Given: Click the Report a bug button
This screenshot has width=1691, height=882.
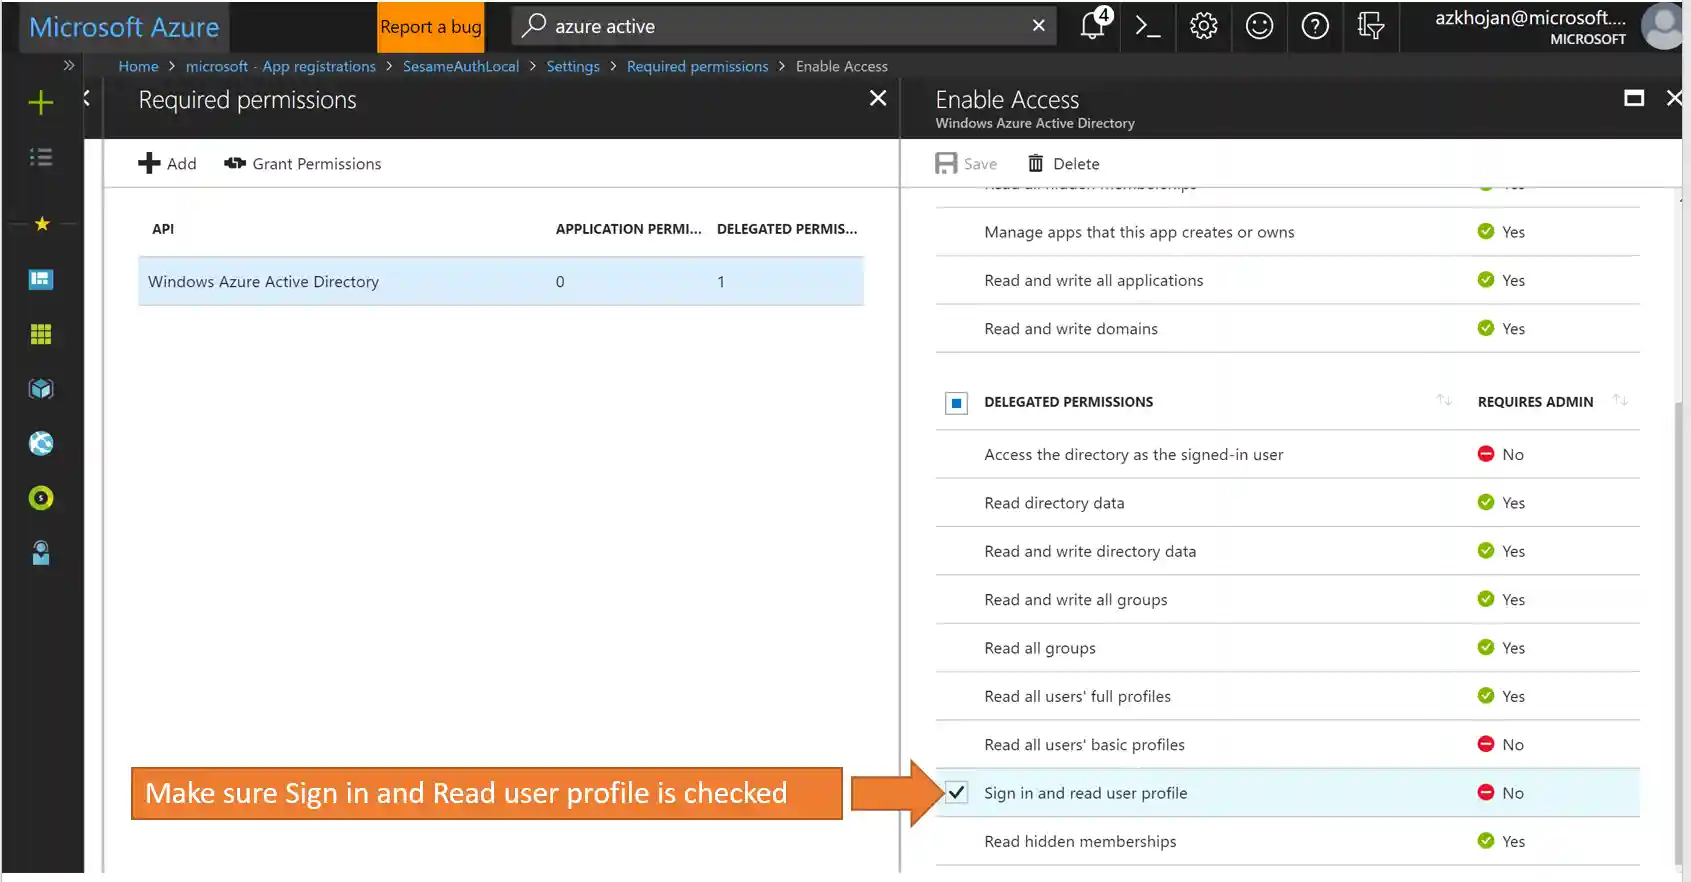Looking at the screenshot, I should (x=431, y=27).
